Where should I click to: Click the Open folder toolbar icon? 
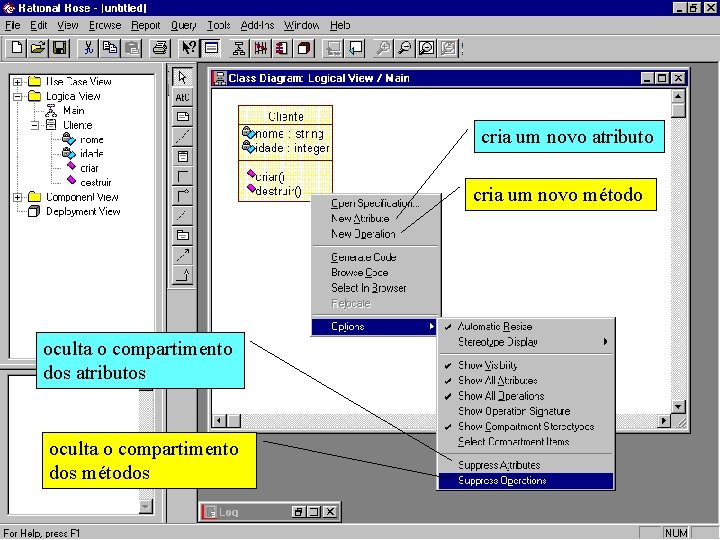[x=38, y=48]
